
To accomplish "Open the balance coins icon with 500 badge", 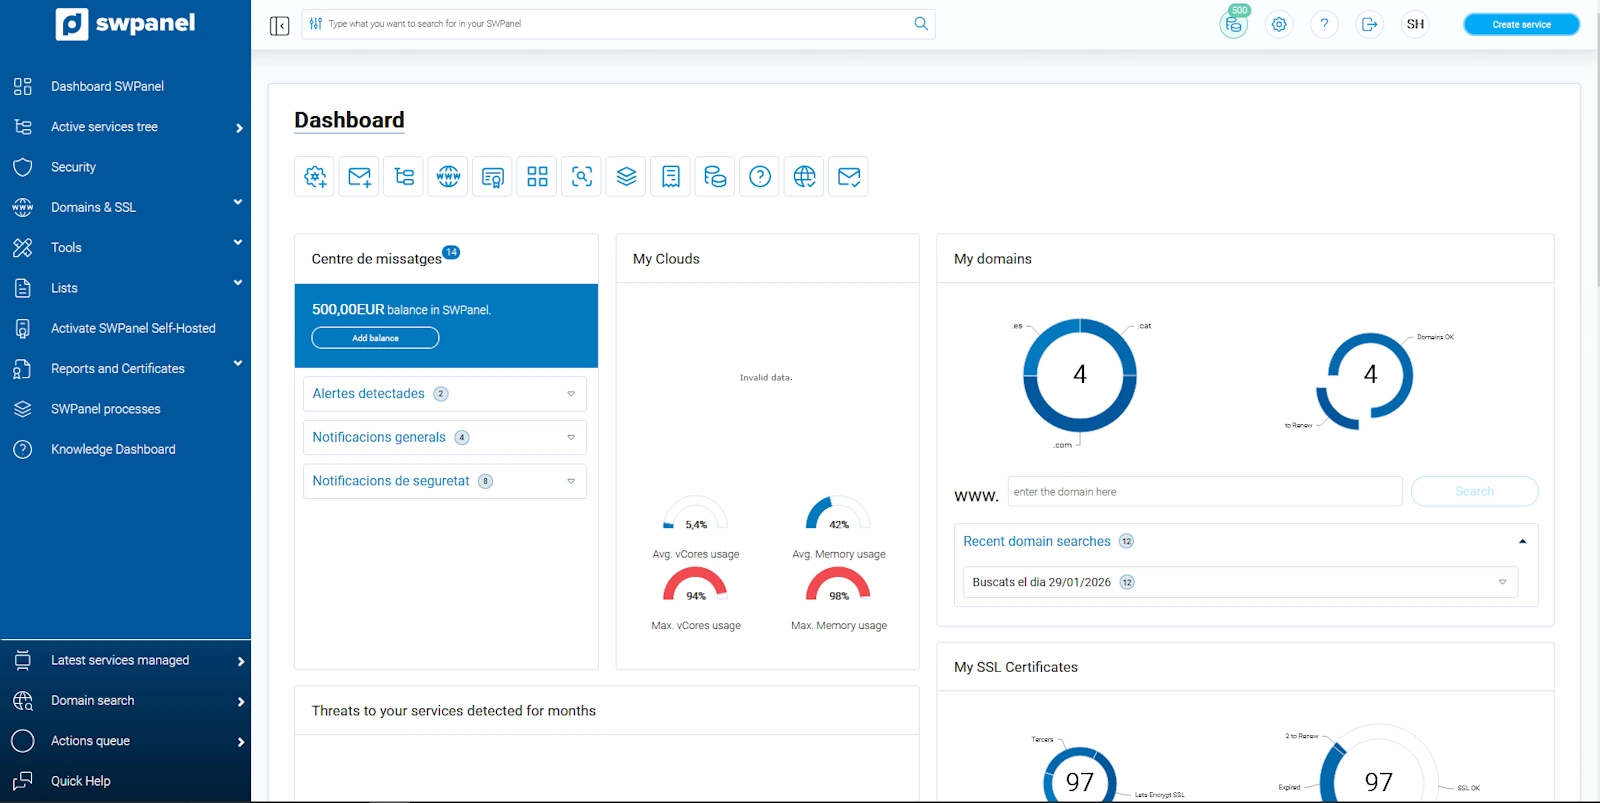I will point(1234,24).
